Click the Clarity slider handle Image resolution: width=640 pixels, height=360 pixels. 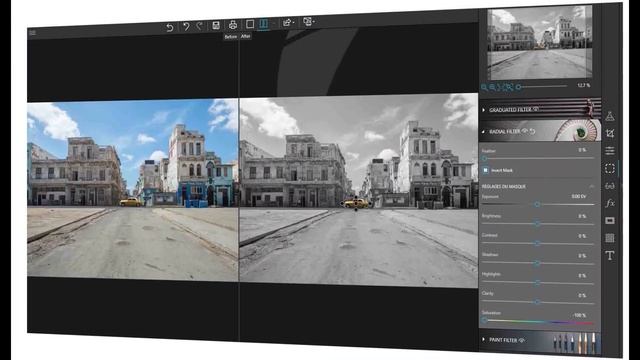click(x=538, y=302)
